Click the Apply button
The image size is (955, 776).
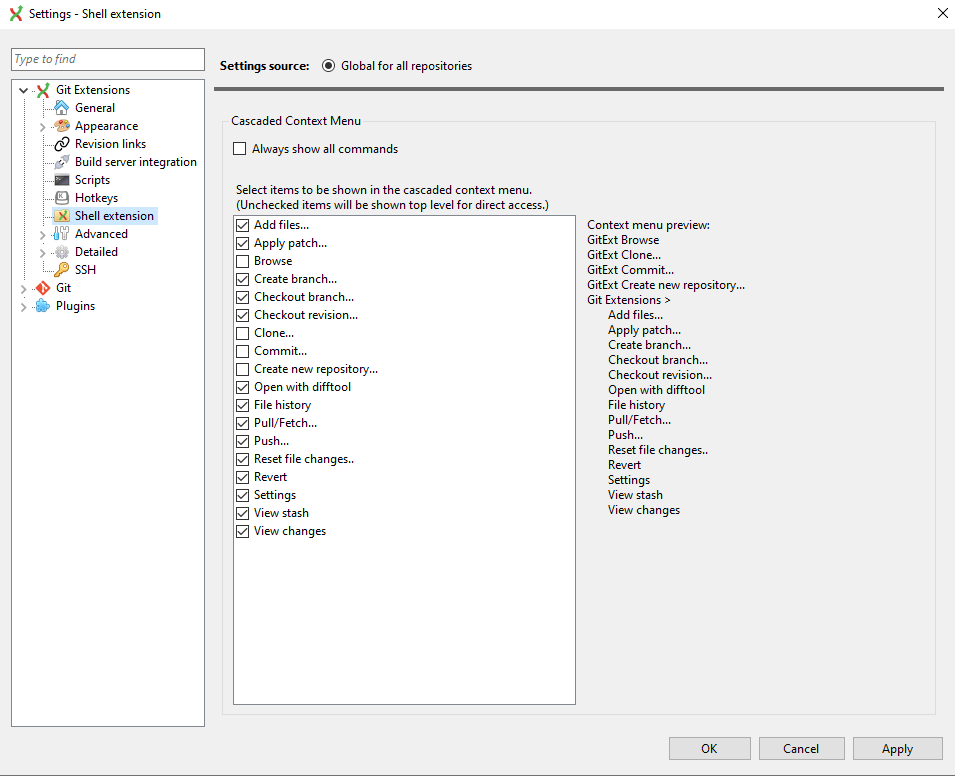(898, 749)
